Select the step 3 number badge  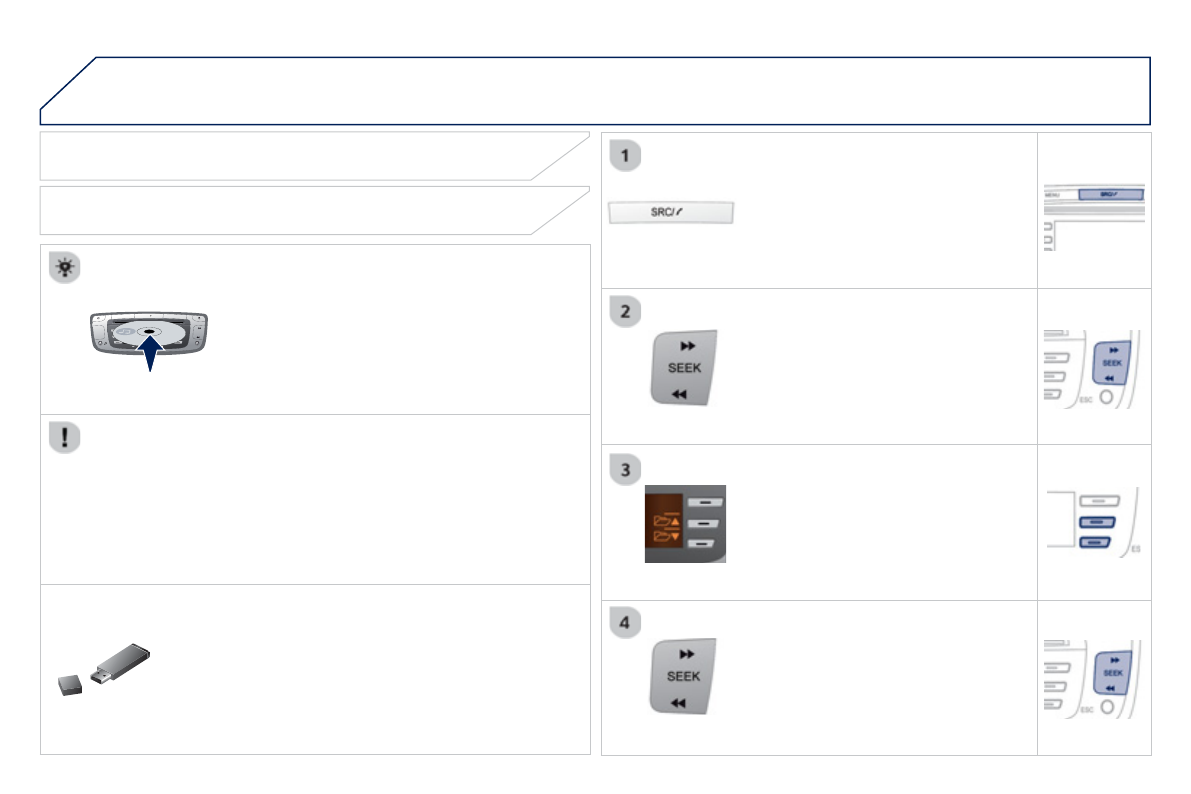tap(626, 467)
